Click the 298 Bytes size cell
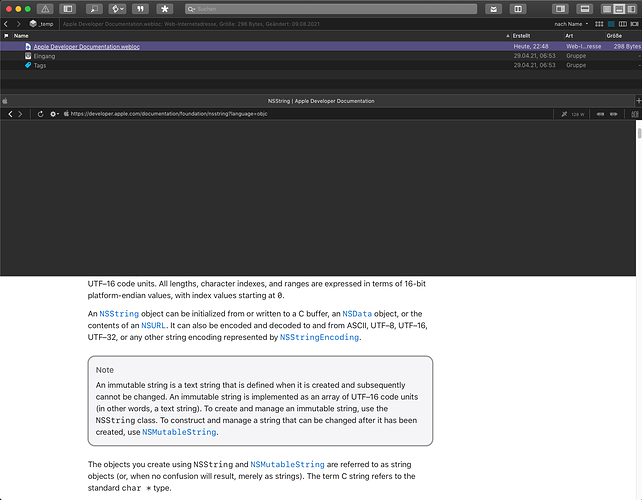Screen dimensions: 642x500 [x=627, y=46]
